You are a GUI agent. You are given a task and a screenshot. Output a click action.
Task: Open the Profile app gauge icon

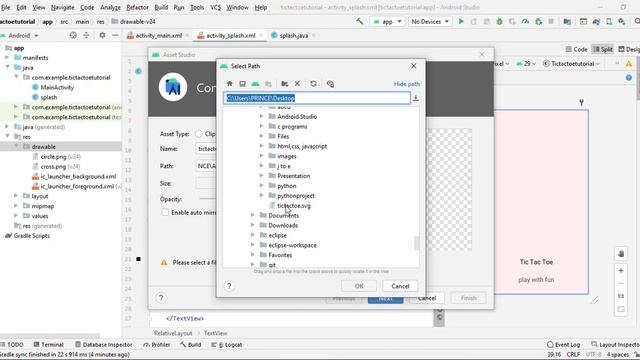click(x=525, y=21)
